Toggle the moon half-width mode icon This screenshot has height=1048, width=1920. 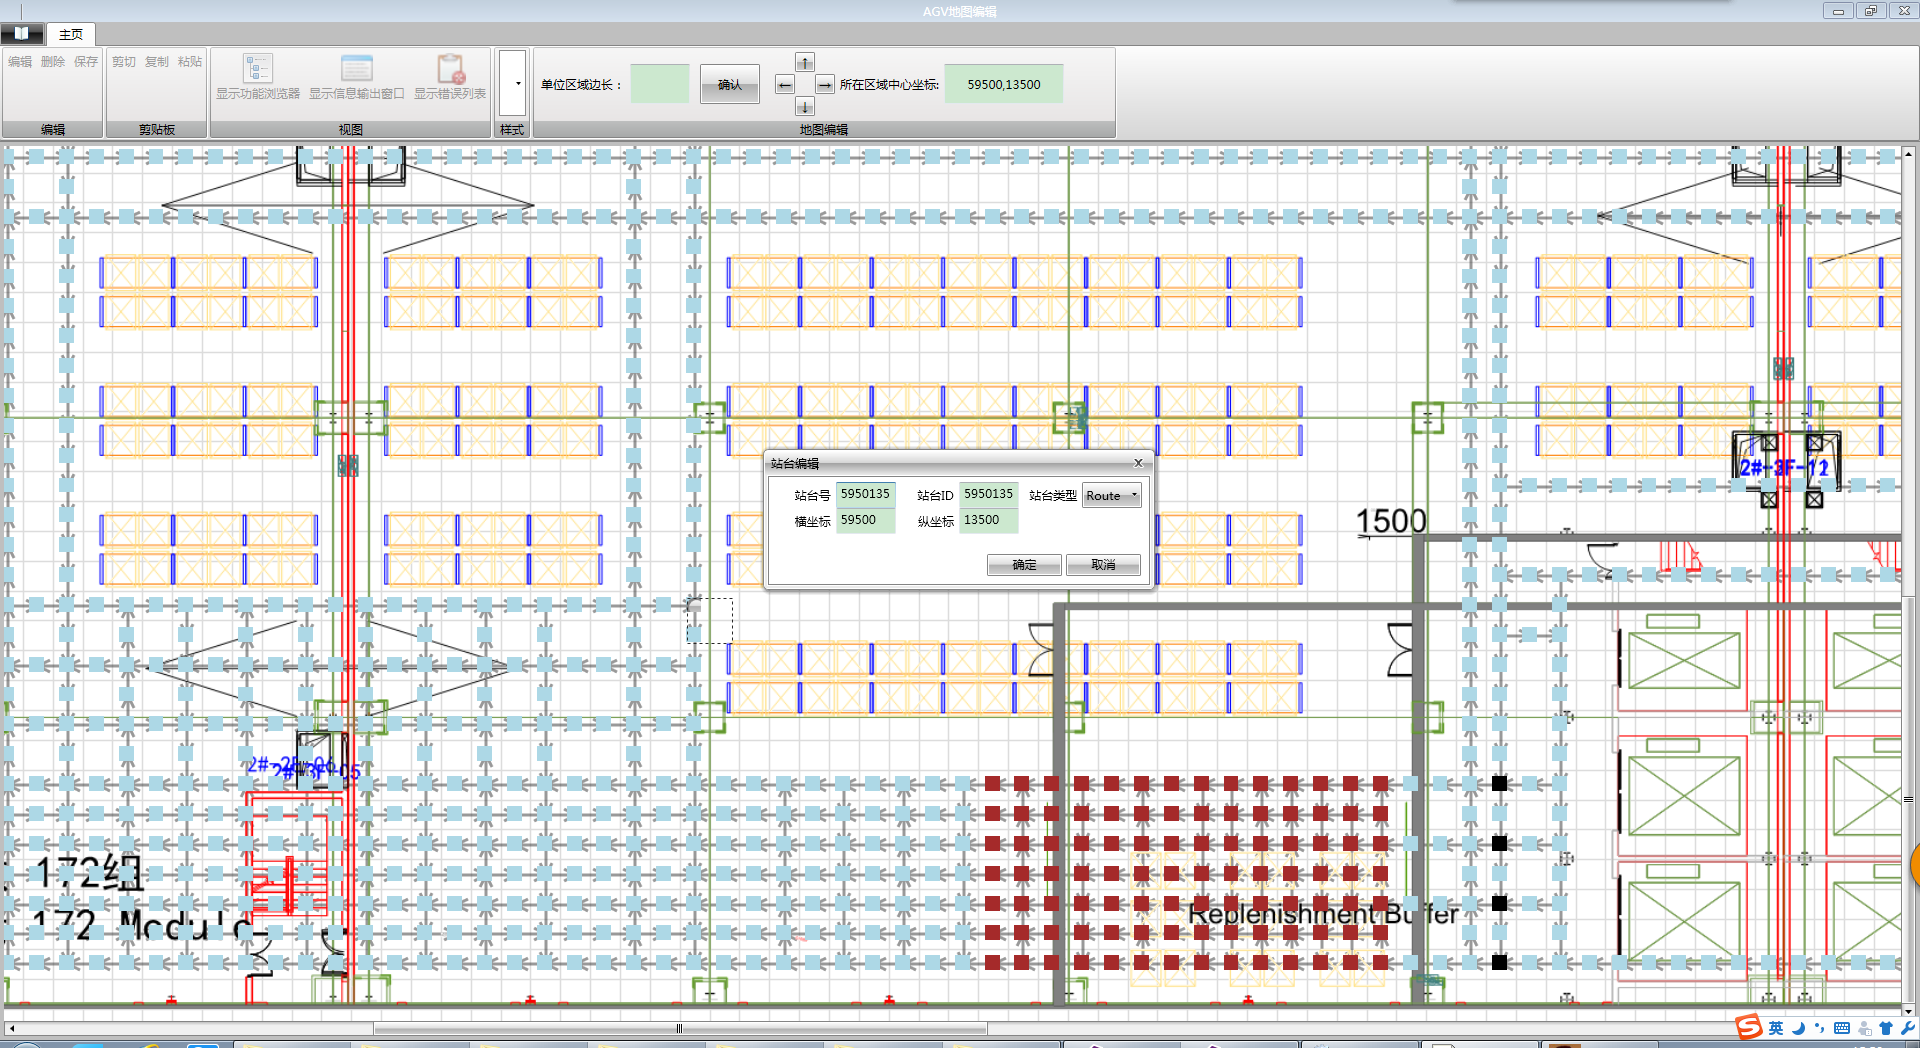click(x=1798, y=1028)
